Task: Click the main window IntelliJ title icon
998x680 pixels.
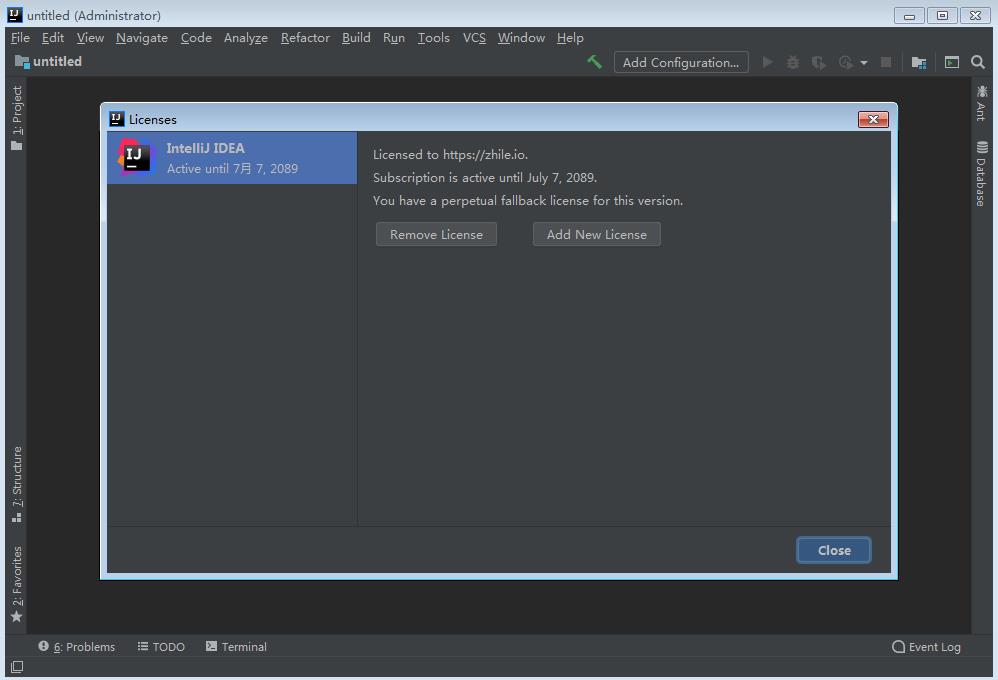Action: point(15,15)
